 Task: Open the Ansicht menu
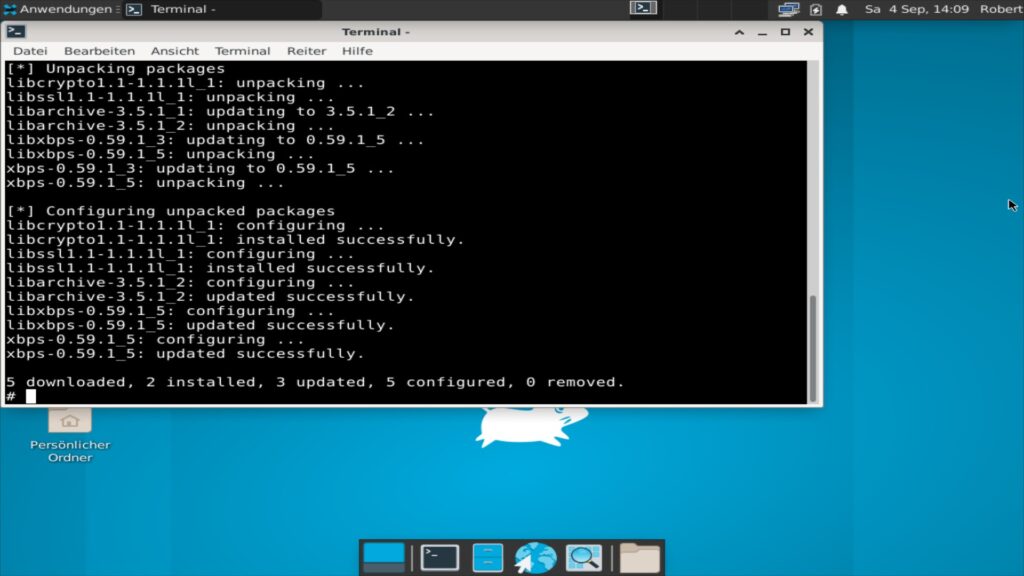pos(174,51)
